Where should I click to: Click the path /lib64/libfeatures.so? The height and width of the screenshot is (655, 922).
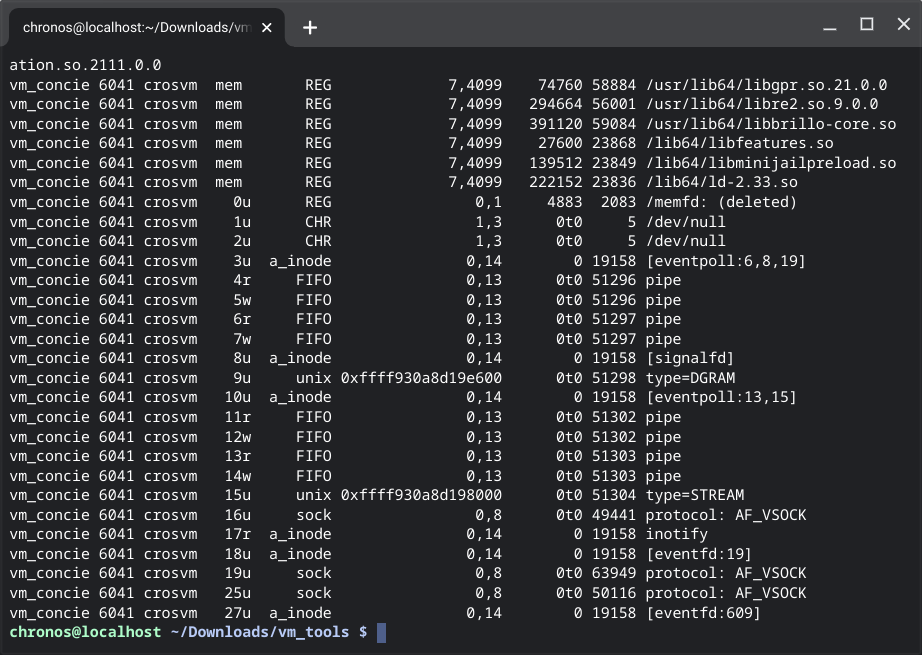click(740, 143)
